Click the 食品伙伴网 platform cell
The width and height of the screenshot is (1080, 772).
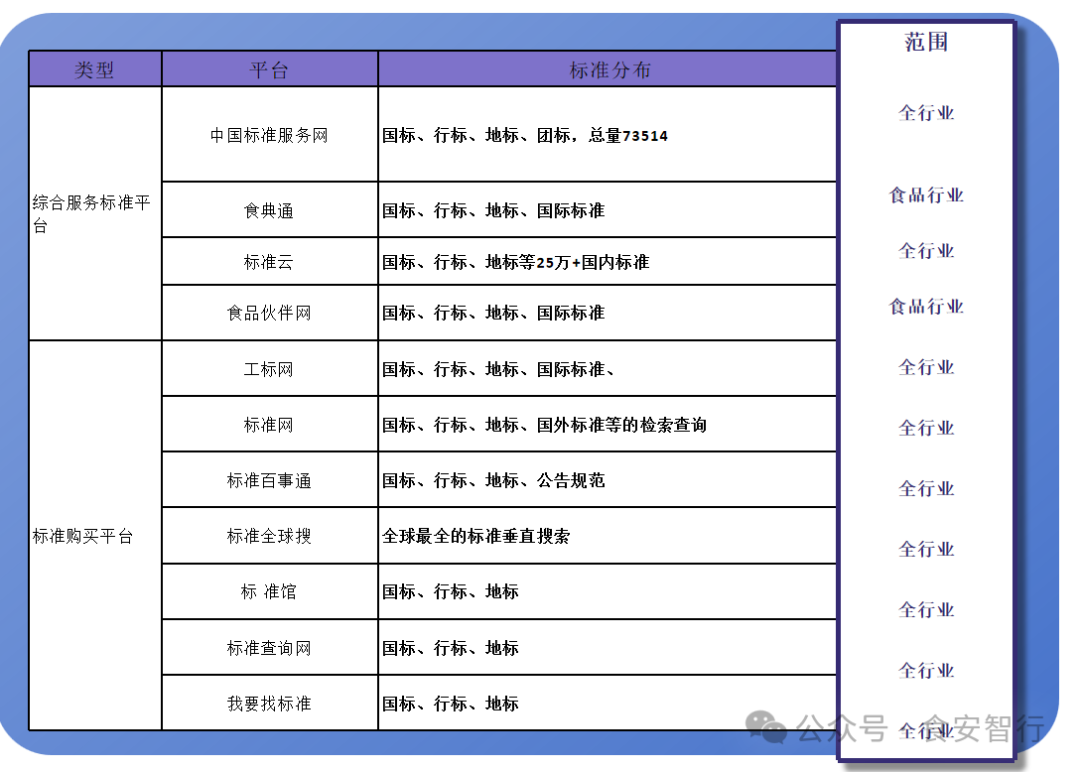pyautogui.click(x=269, y=313)
